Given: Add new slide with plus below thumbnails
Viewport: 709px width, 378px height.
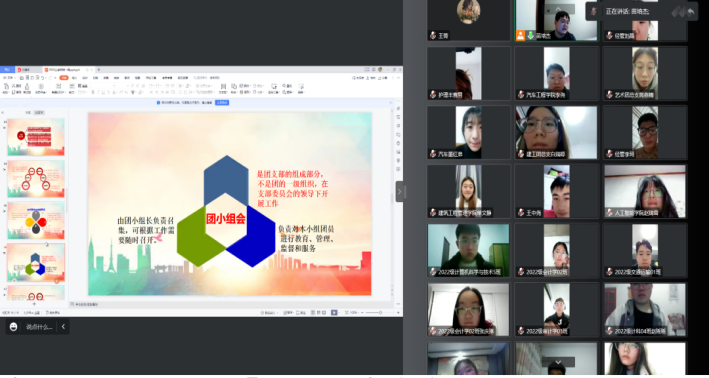Looking at the screenshot, I should 34,304.
